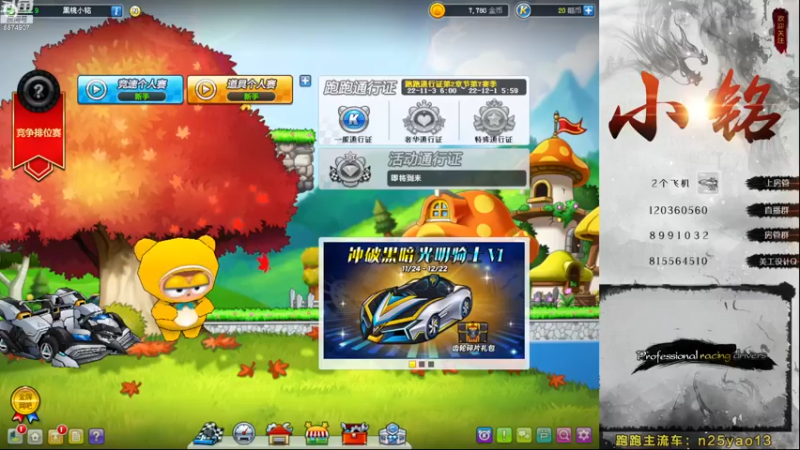The image size is (800, 450).
Task: Start 道具个人赛 item solo race
Action: (x=240, y=89)
